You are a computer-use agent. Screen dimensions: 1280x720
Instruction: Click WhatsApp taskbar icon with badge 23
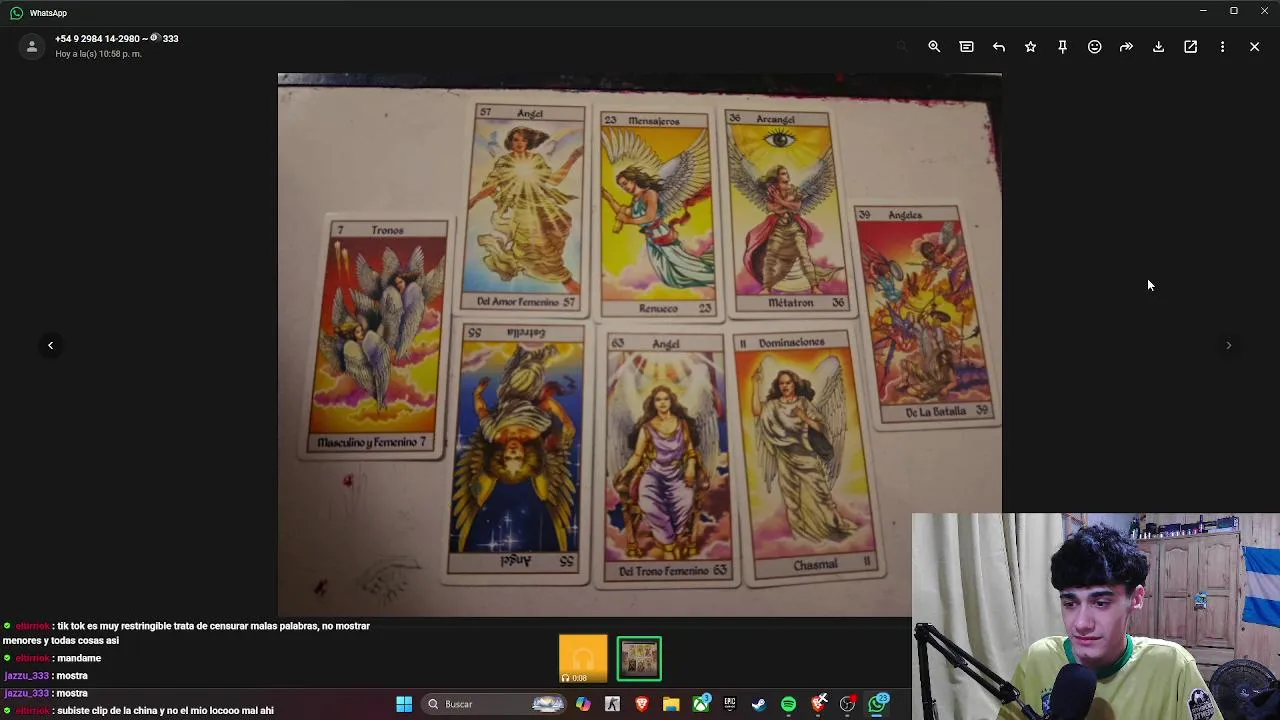click(x=878, y=704)
